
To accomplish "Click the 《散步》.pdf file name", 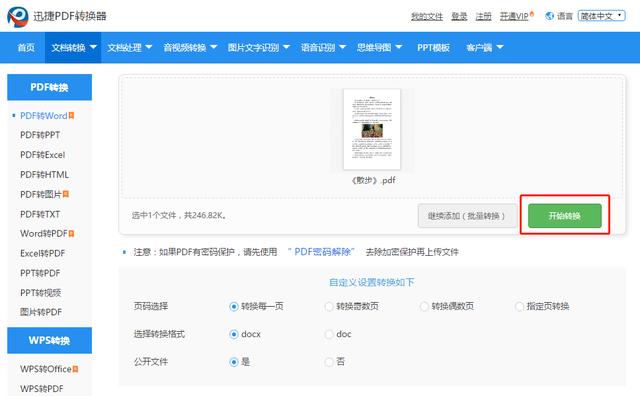I will [373, 180].
